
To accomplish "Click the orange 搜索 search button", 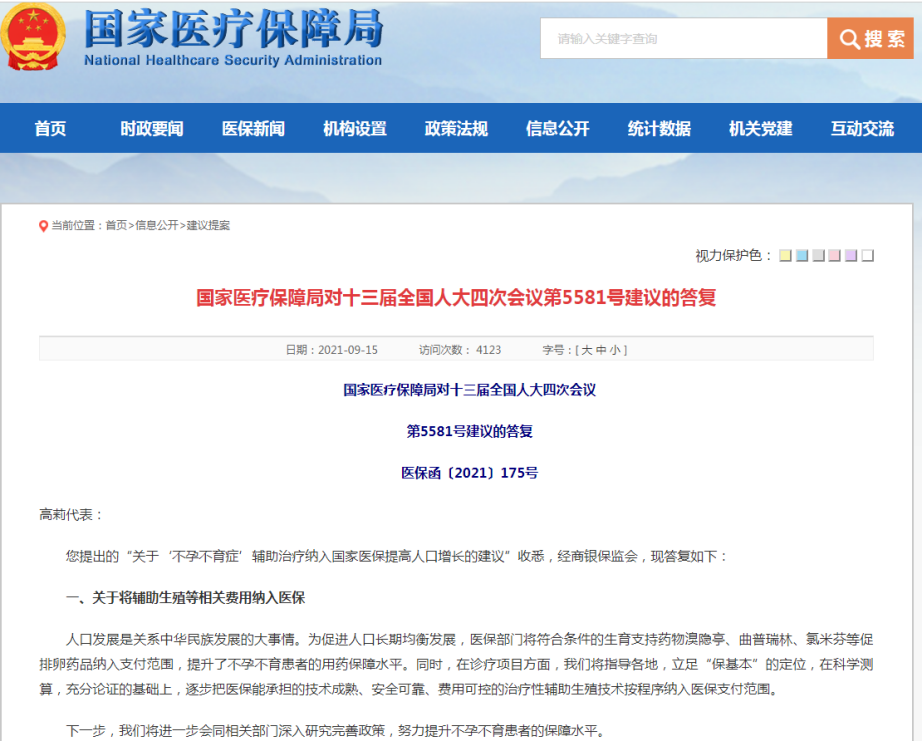I will 870,38.
